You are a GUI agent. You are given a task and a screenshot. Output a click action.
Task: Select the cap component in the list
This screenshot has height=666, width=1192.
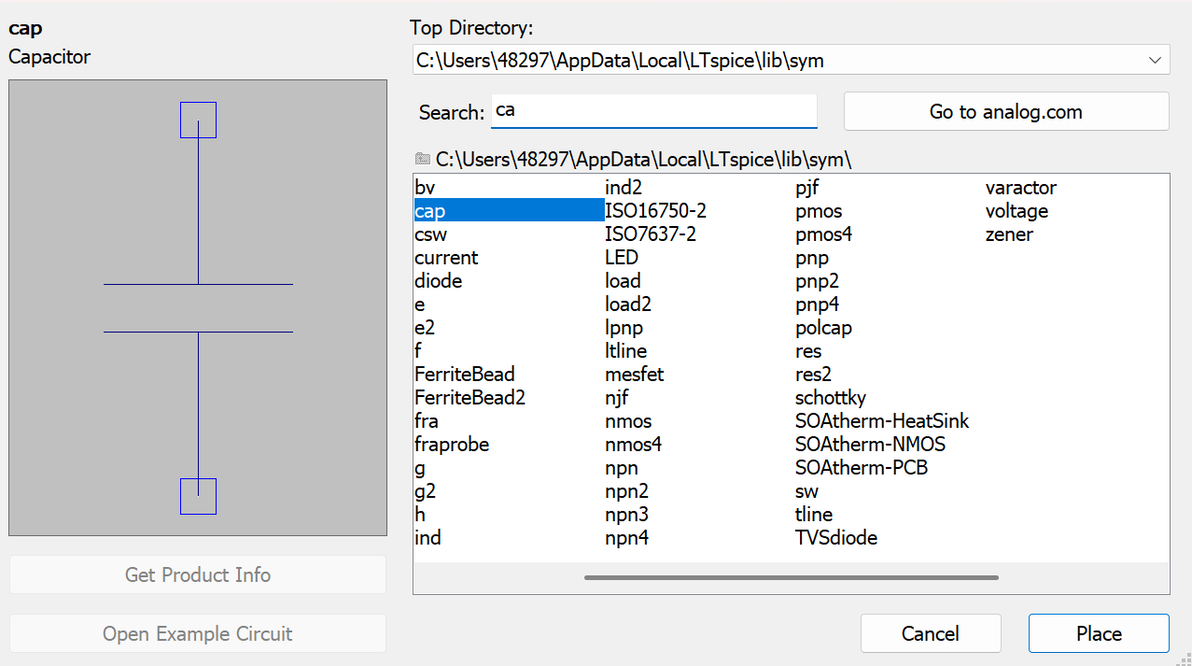point(430,211)
